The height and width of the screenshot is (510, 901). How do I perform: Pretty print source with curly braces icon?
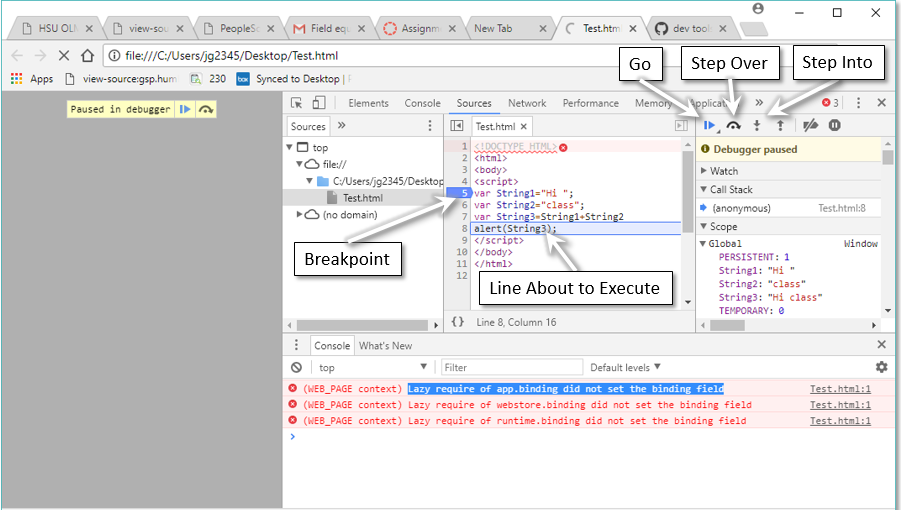pyautogui.click(x=457, y=322)
